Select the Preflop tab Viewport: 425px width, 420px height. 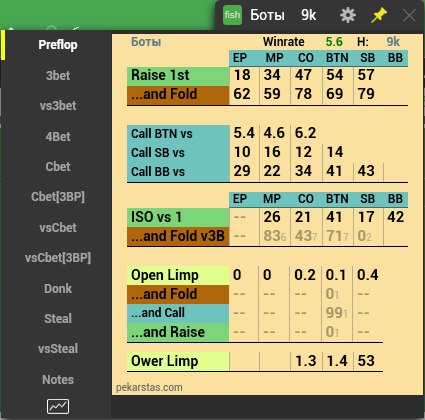coord(58,45)
